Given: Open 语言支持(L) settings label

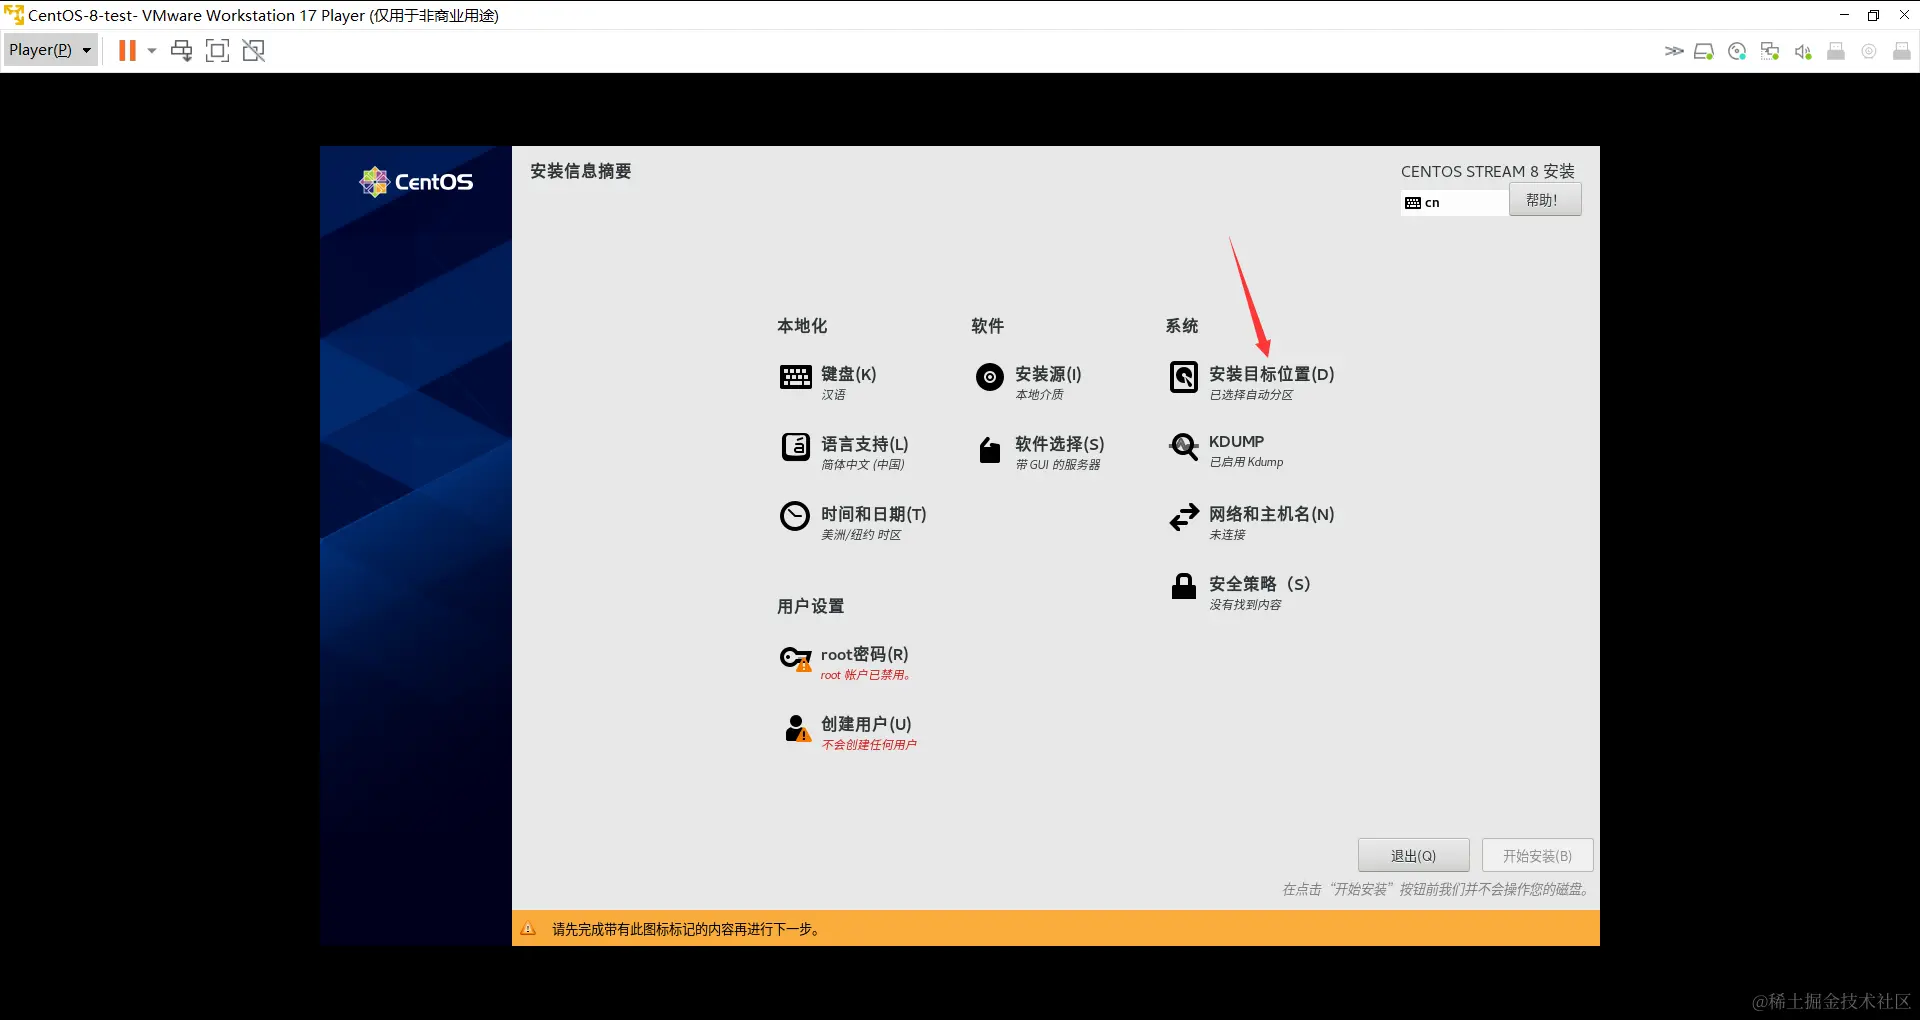Looking at the screenshot, I should click(865, 444).
